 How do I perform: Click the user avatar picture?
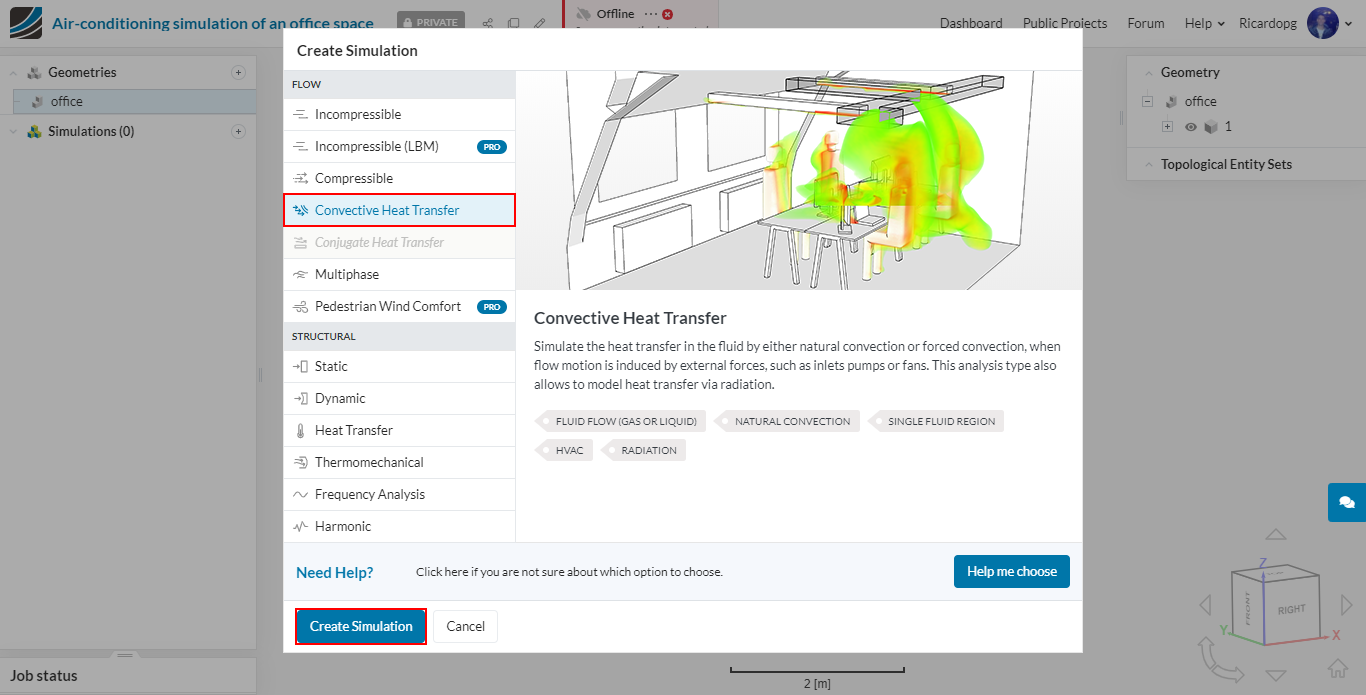1322,23
